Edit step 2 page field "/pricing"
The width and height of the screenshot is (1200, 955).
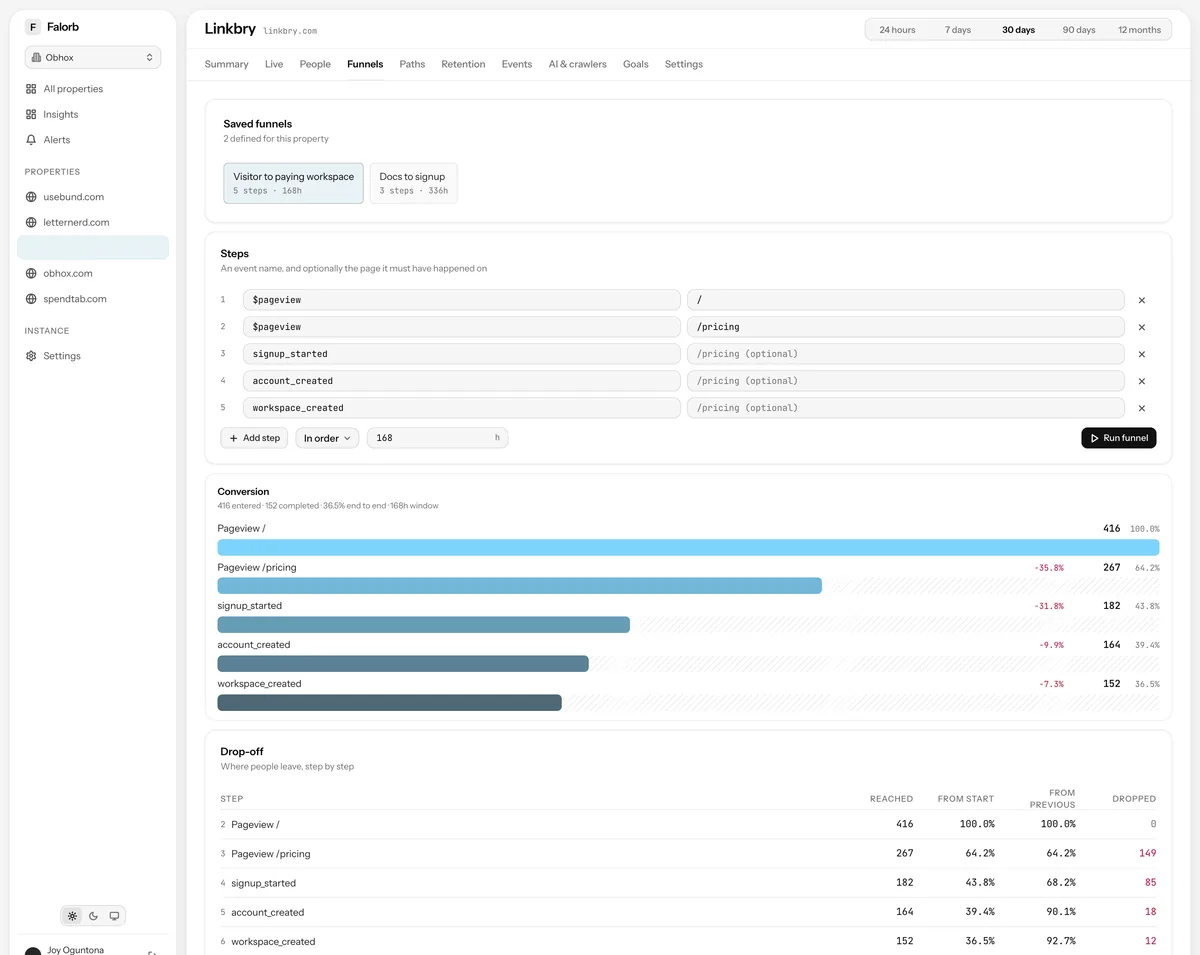tap(905, 327)
